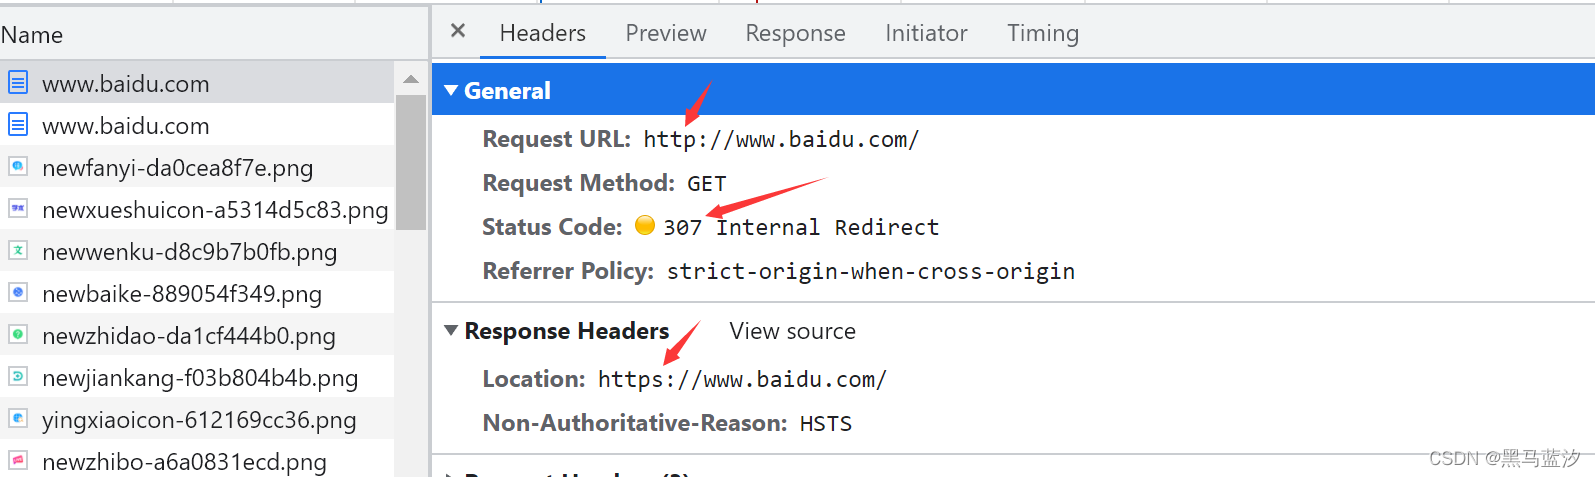Image resolution: width=1595 pixels, height=477 pixels.
Task: Click the newbaike PNG file icon
Action: point(18,293)
